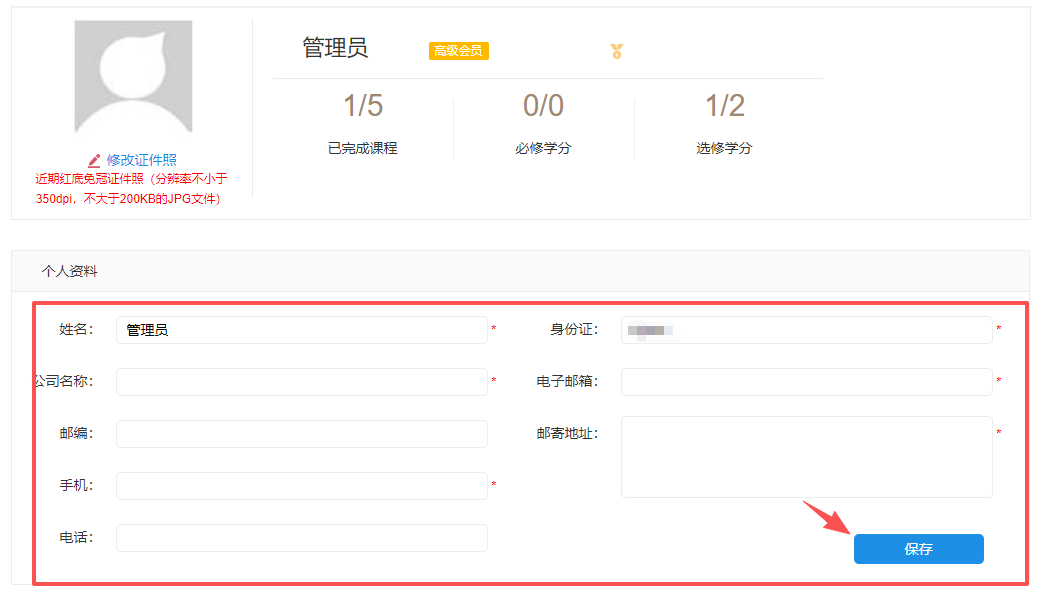
Task: Click the red photo requirements hint text
Action: 131,189
